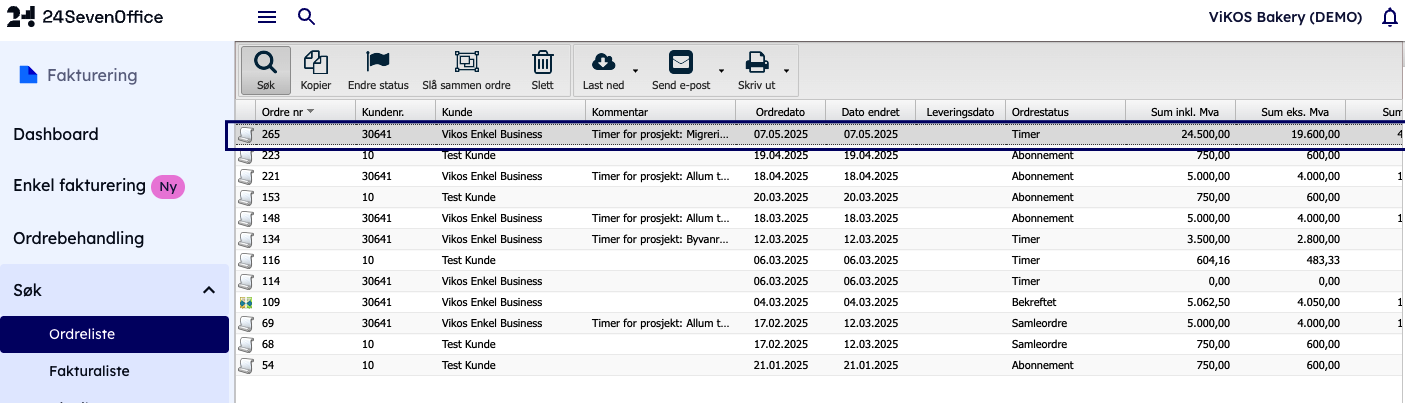Image resolution: width=1405 pixels, height=403 pixels.
Task: Open Ordrebehandling in the sidebar
Action: coord(78,238)
